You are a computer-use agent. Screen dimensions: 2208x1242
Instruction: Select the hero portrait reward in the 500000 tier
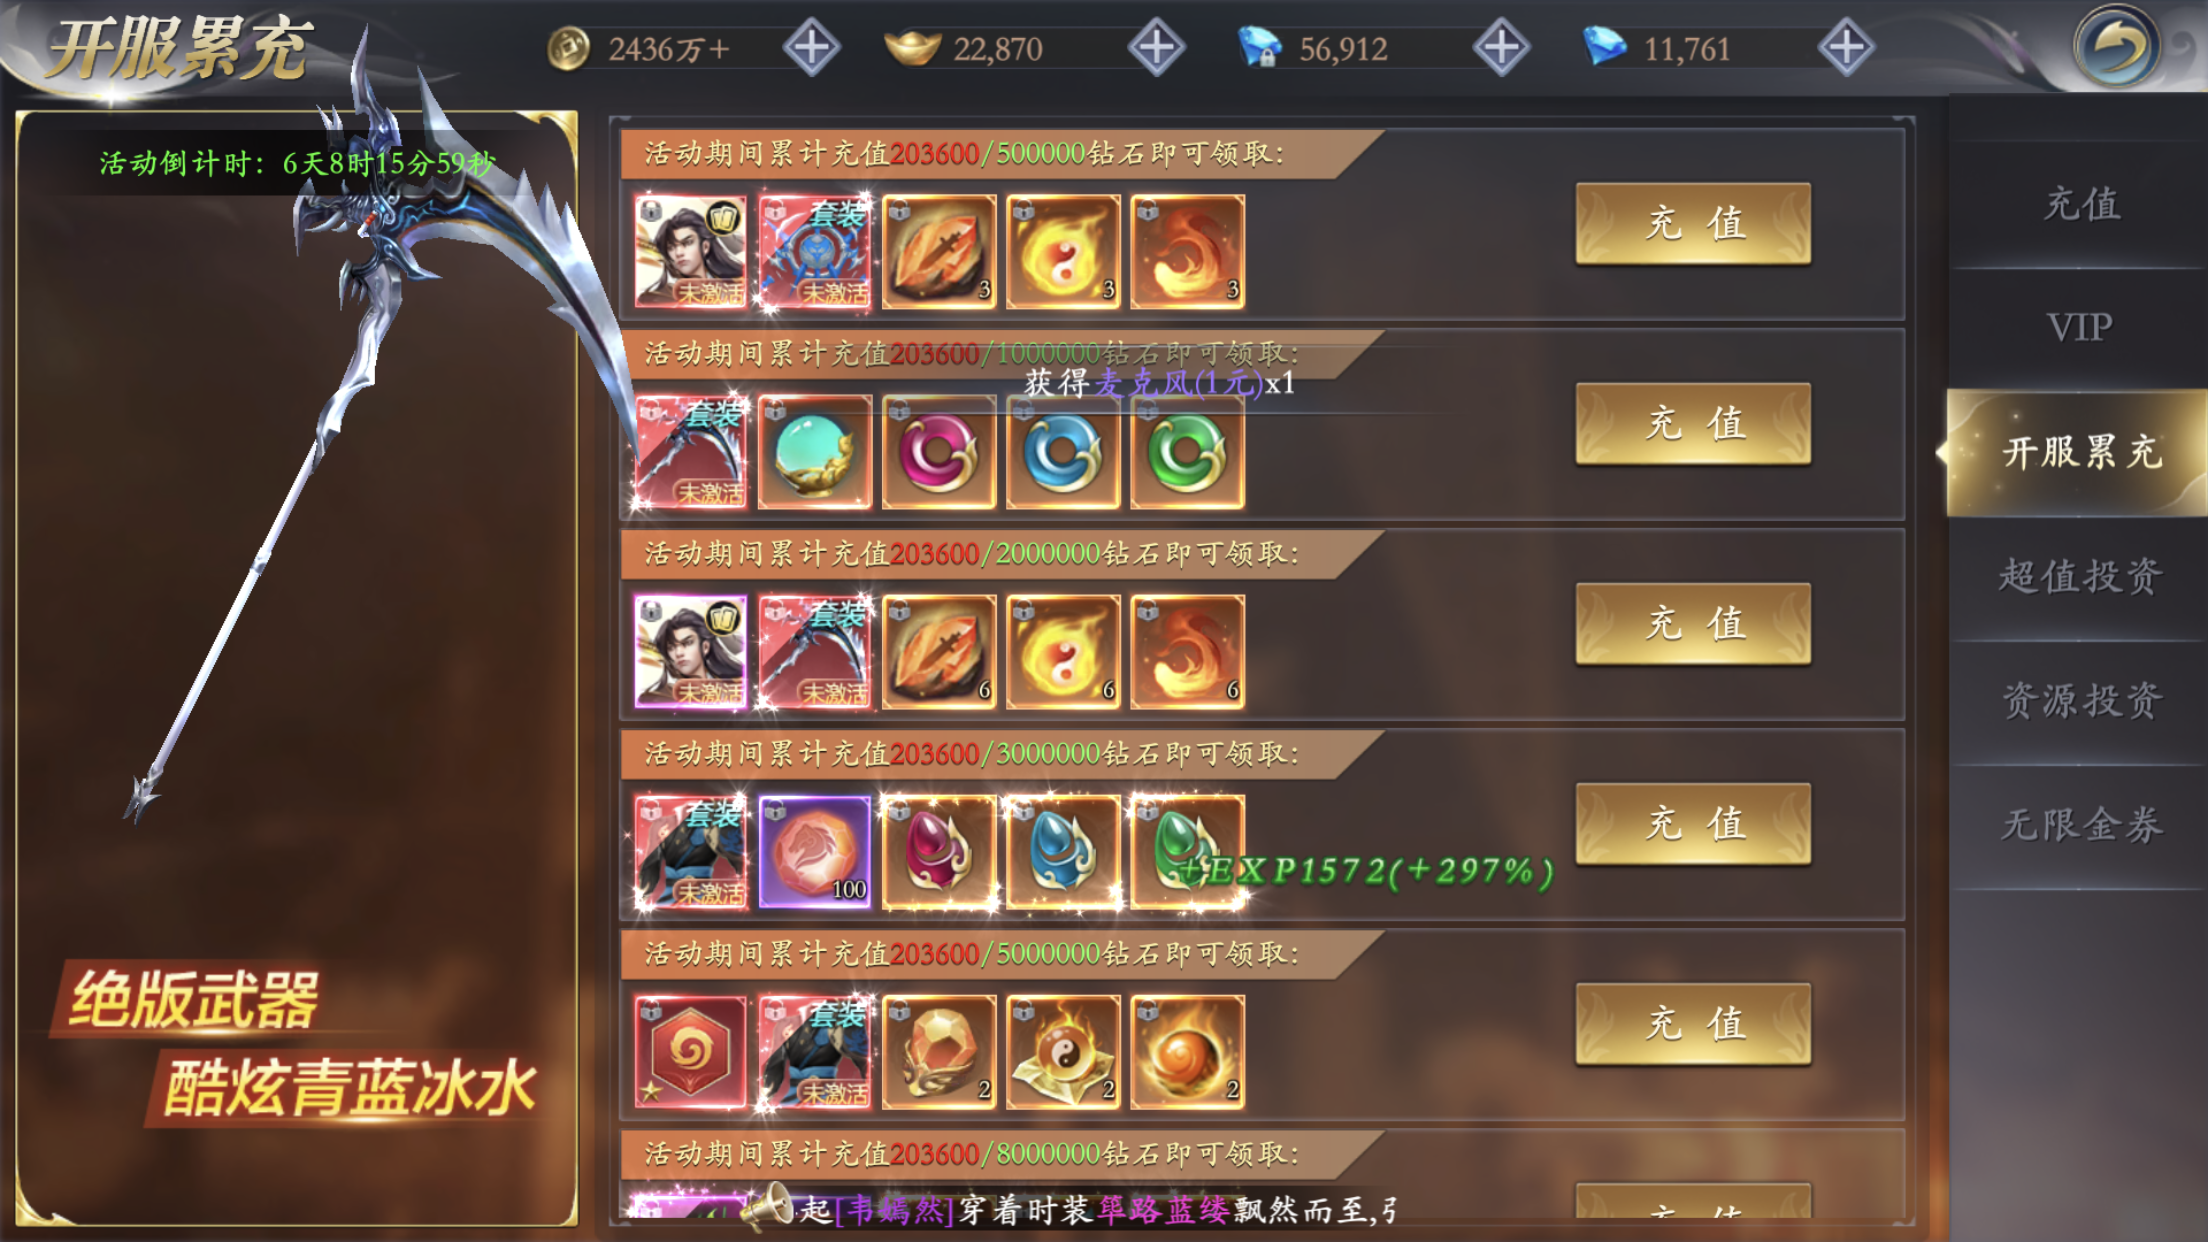pos(691,251)
